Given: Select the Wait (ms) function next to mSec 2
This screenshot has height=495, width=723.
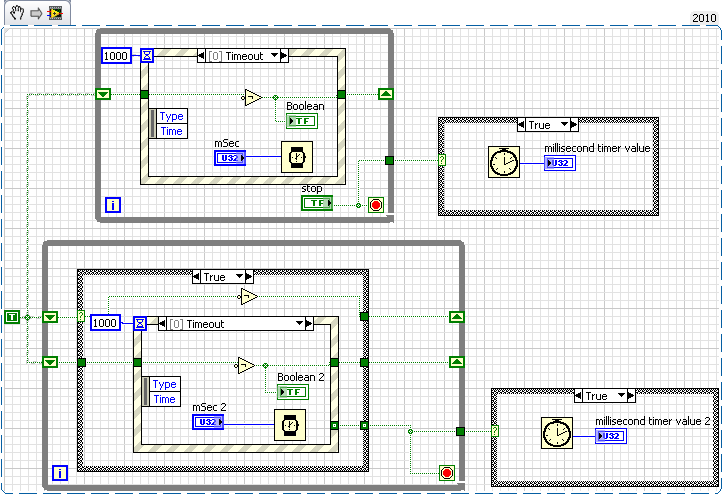Looking at the screenshot, I should pos(288,423).
